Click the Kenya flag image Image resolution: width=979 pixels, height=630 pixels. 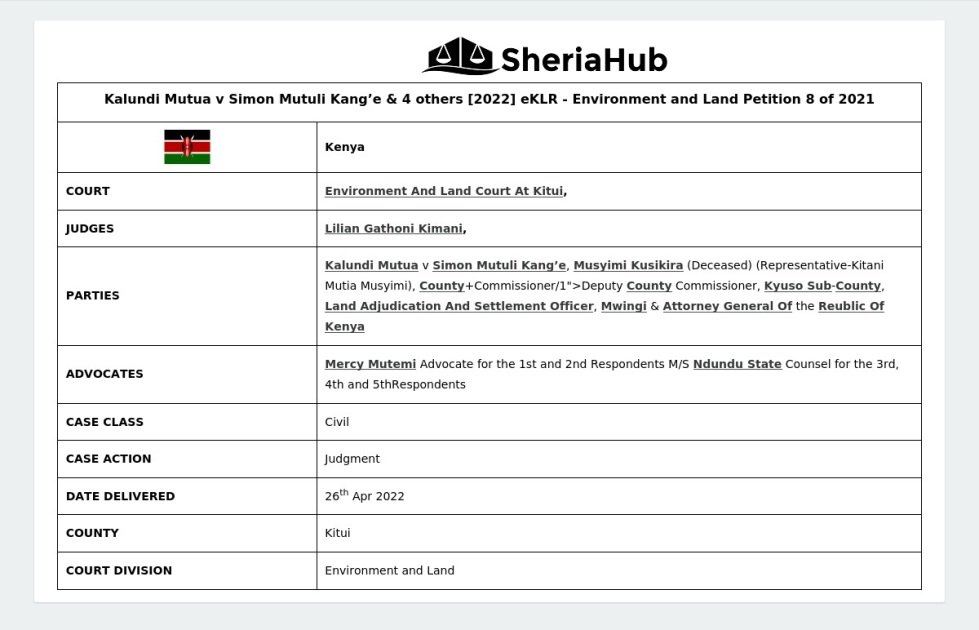(187, 147)
